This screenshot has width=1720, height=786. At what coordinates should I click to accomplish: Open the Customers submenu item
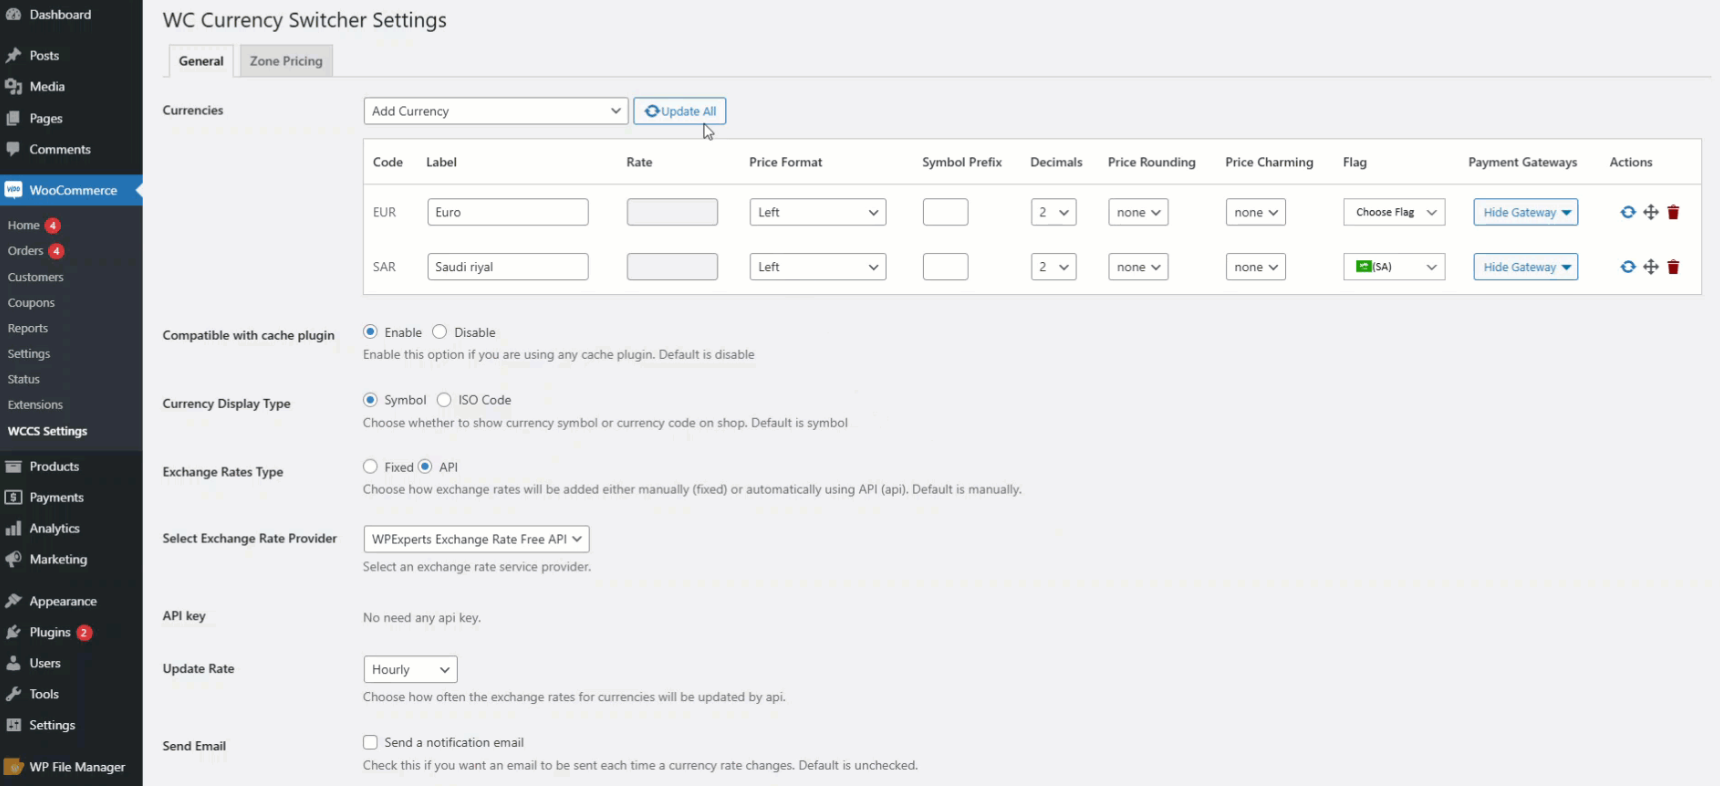tap(35, 277)
